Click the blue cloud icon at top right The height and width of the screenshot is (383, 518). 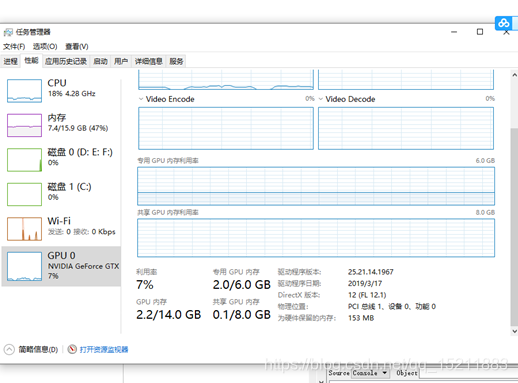point(503,23)
